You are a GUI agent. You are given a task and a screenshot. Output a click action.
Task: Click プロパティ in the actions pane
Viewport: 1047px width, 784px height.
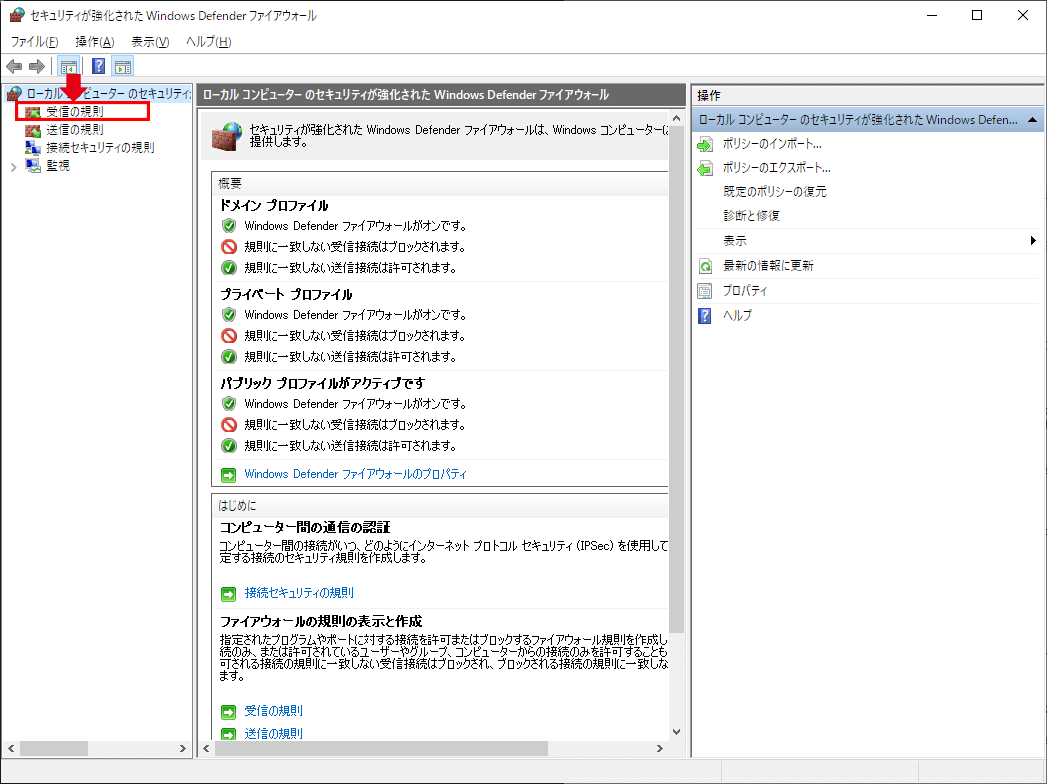pyautogui.click(x=745, y=291)
